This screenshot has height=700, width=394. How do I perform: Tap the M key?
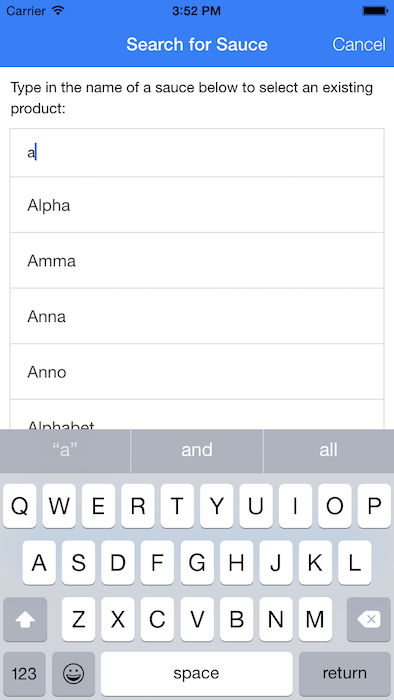[315, 619]
